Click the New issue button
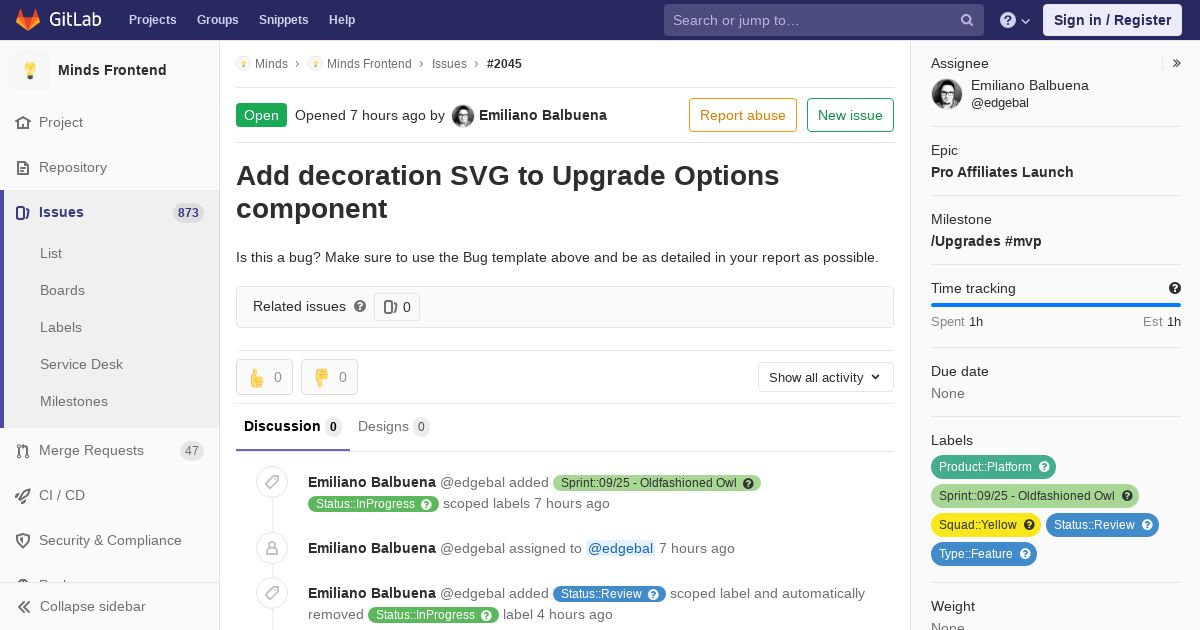The height and width of the screenshot is (630, 1200). pos(850,115)
